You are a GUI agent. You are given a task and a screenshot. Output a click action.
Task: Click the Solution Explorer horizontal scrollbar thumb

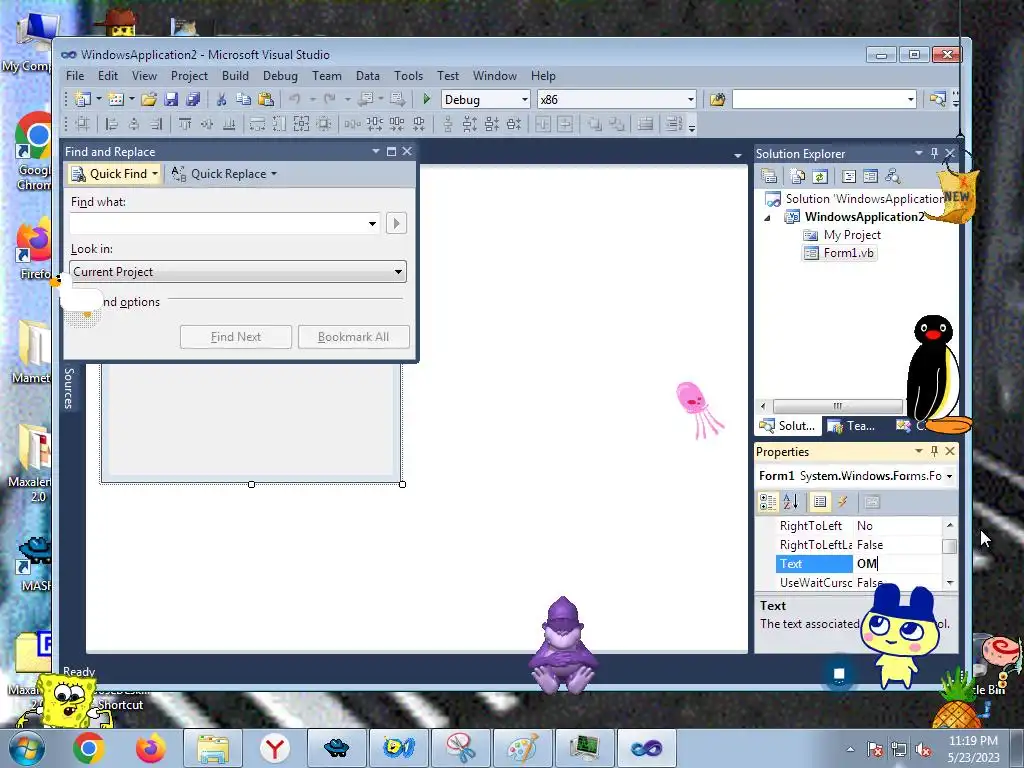coord(837,406)
